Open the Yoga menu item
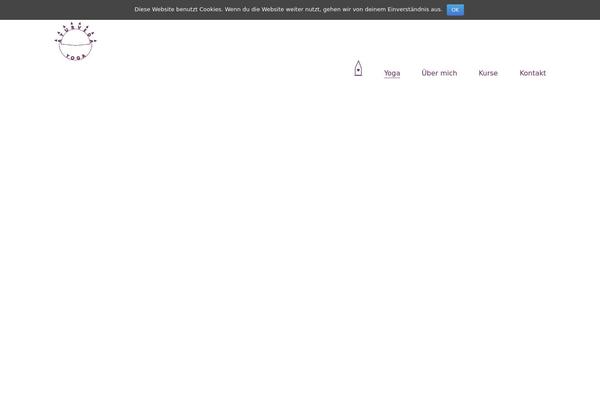Viewport: 600px width, 400px height. (x=392, y=73)
